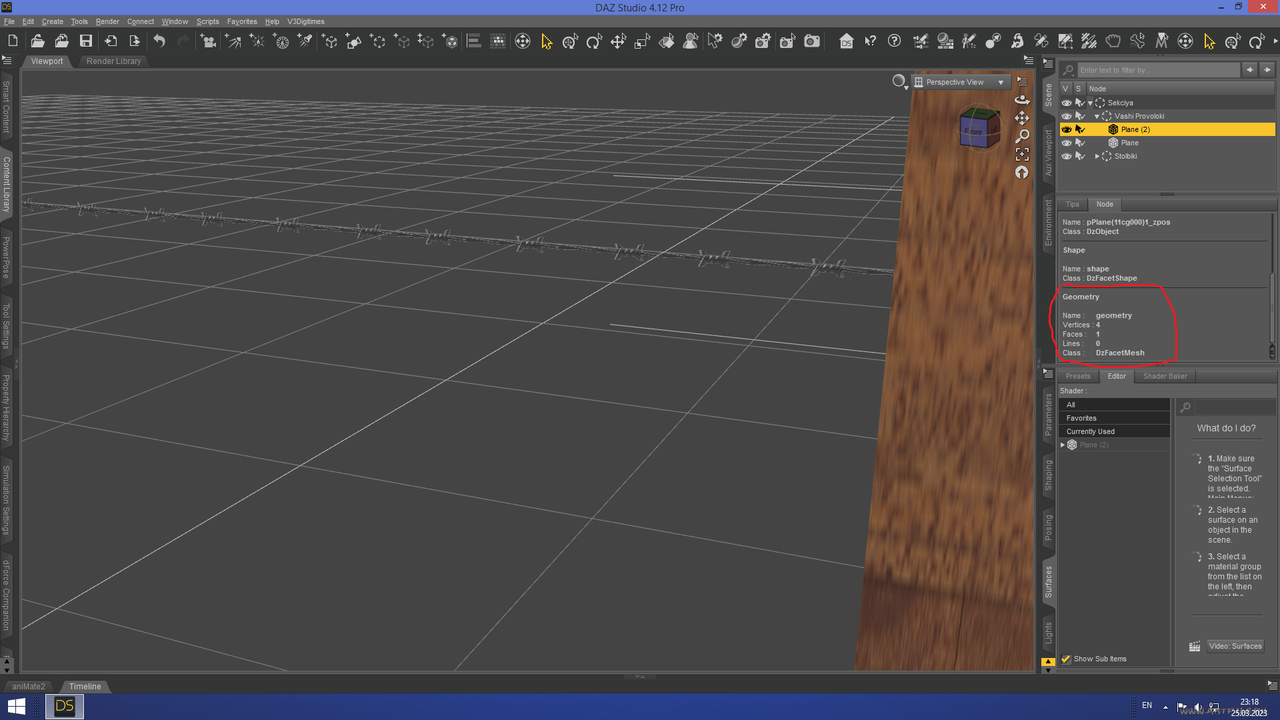Open help via question mark circle icon
The height and width of the screenshot is (720, 1280).
pyautogui.click(x=894, y=41)
